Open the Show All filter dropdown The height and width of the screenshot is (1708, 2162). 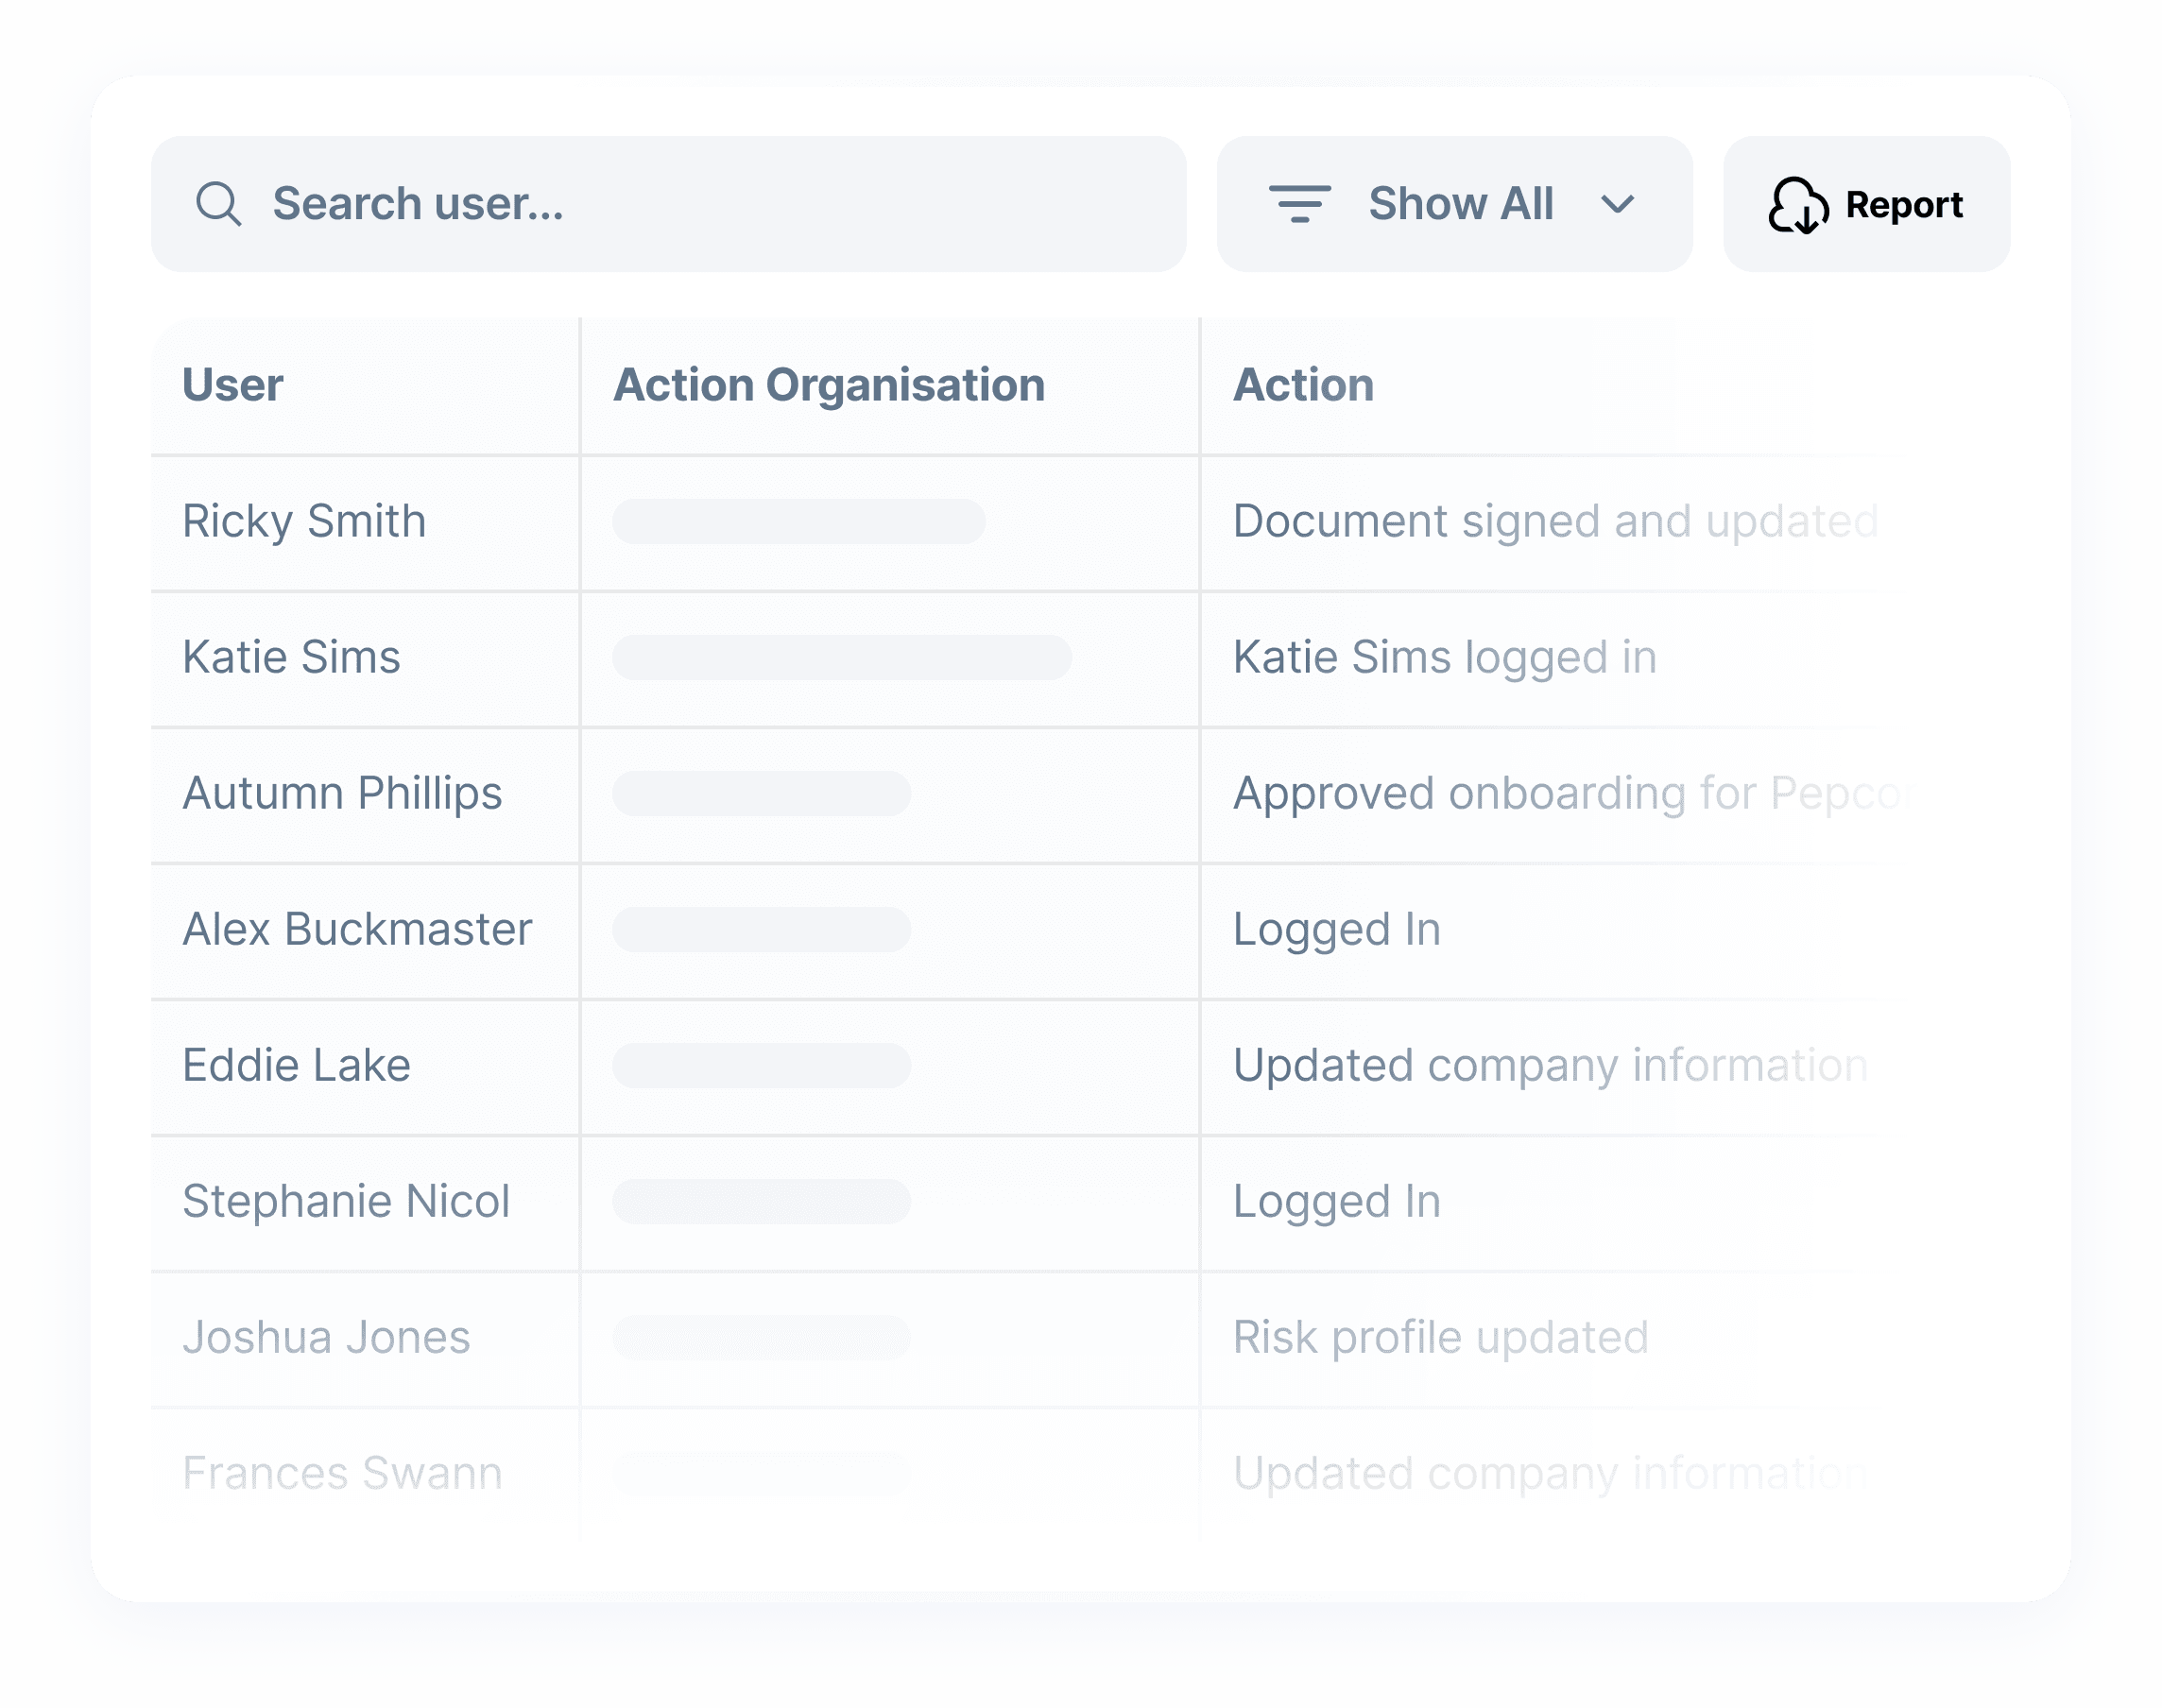(1459, 204)
